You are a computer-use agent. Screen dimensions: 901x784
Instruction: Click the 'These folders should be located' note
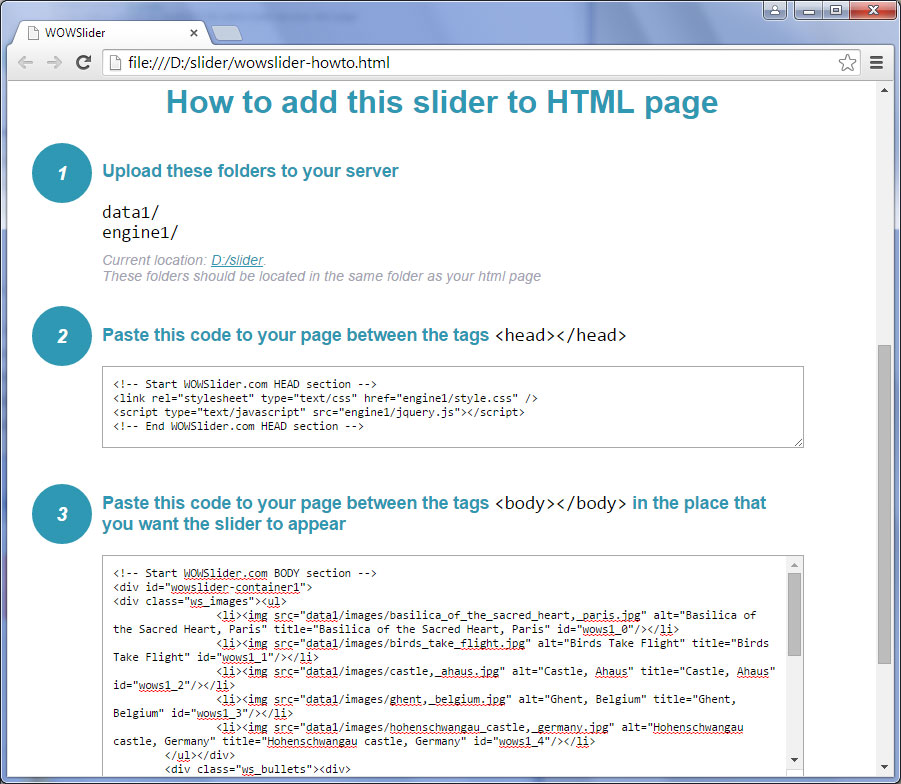322,276
